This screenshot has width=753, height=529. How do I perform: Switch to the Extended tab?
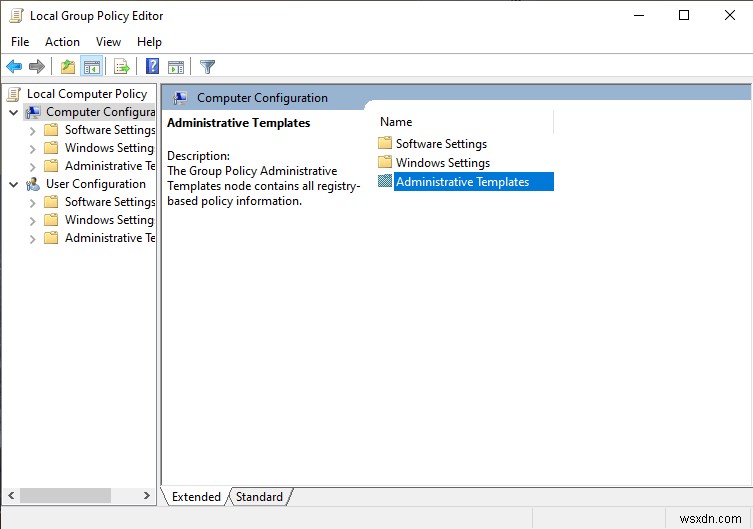click(x=196, y=496)
